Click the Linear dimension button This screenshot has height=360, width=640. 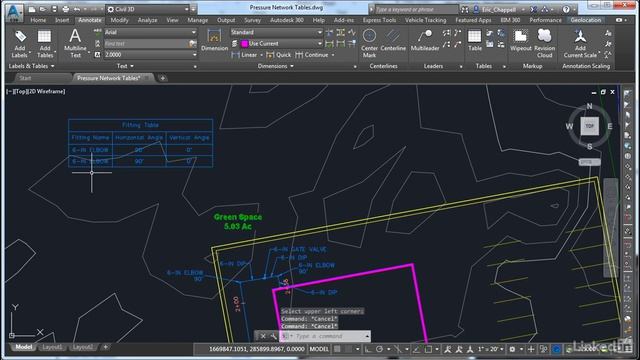coord(245,55)
